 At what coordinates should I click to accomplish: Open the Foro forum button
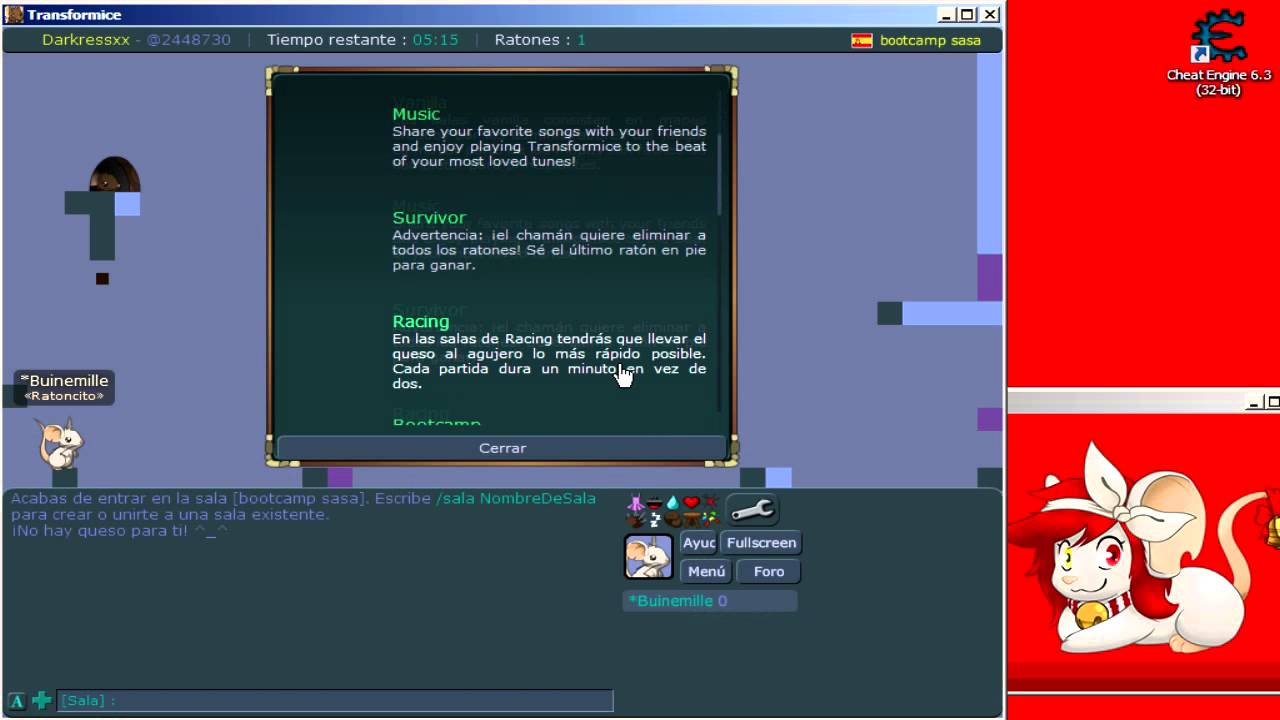[x=768, y=572]
